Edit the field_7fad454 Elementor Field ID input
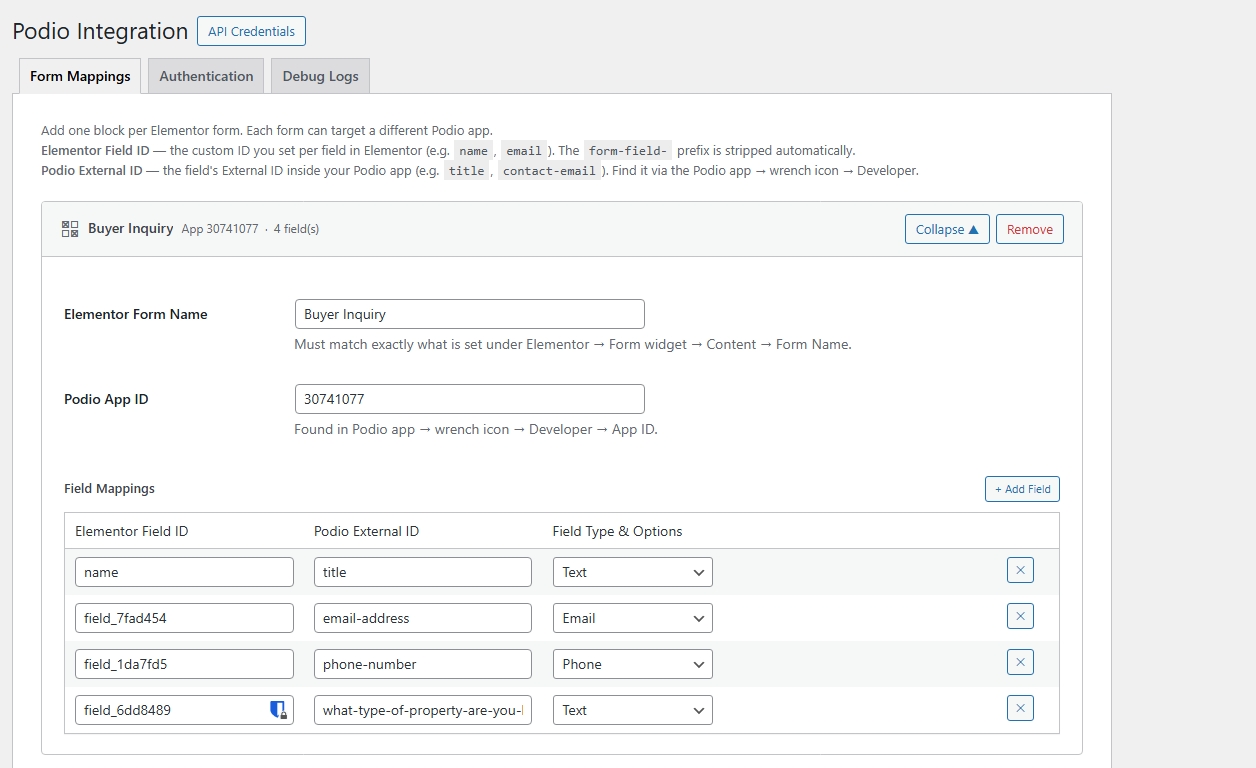 (x=184, y=618)
